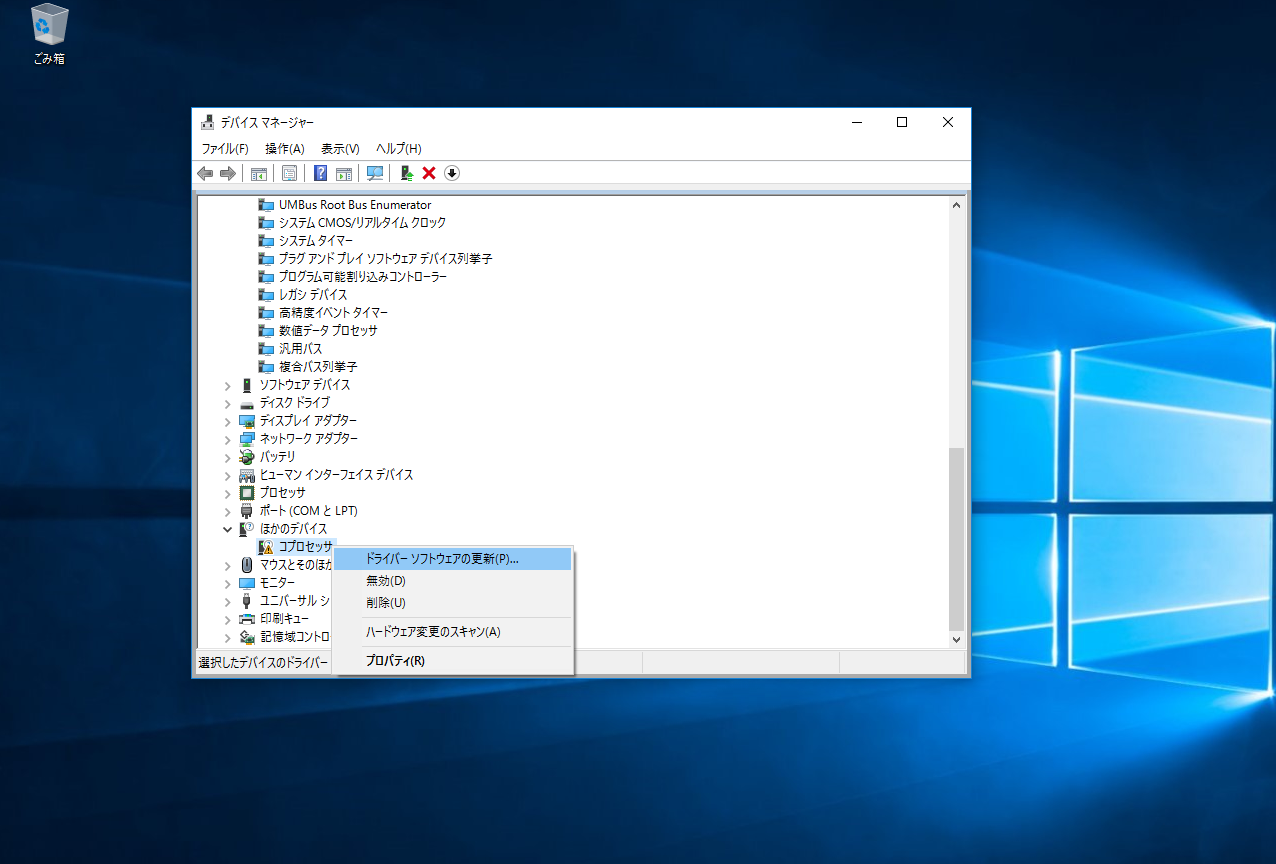Click the ヒューマン インターフェイス デバイス icon
1276x864 pixels.
click(247, 475)
